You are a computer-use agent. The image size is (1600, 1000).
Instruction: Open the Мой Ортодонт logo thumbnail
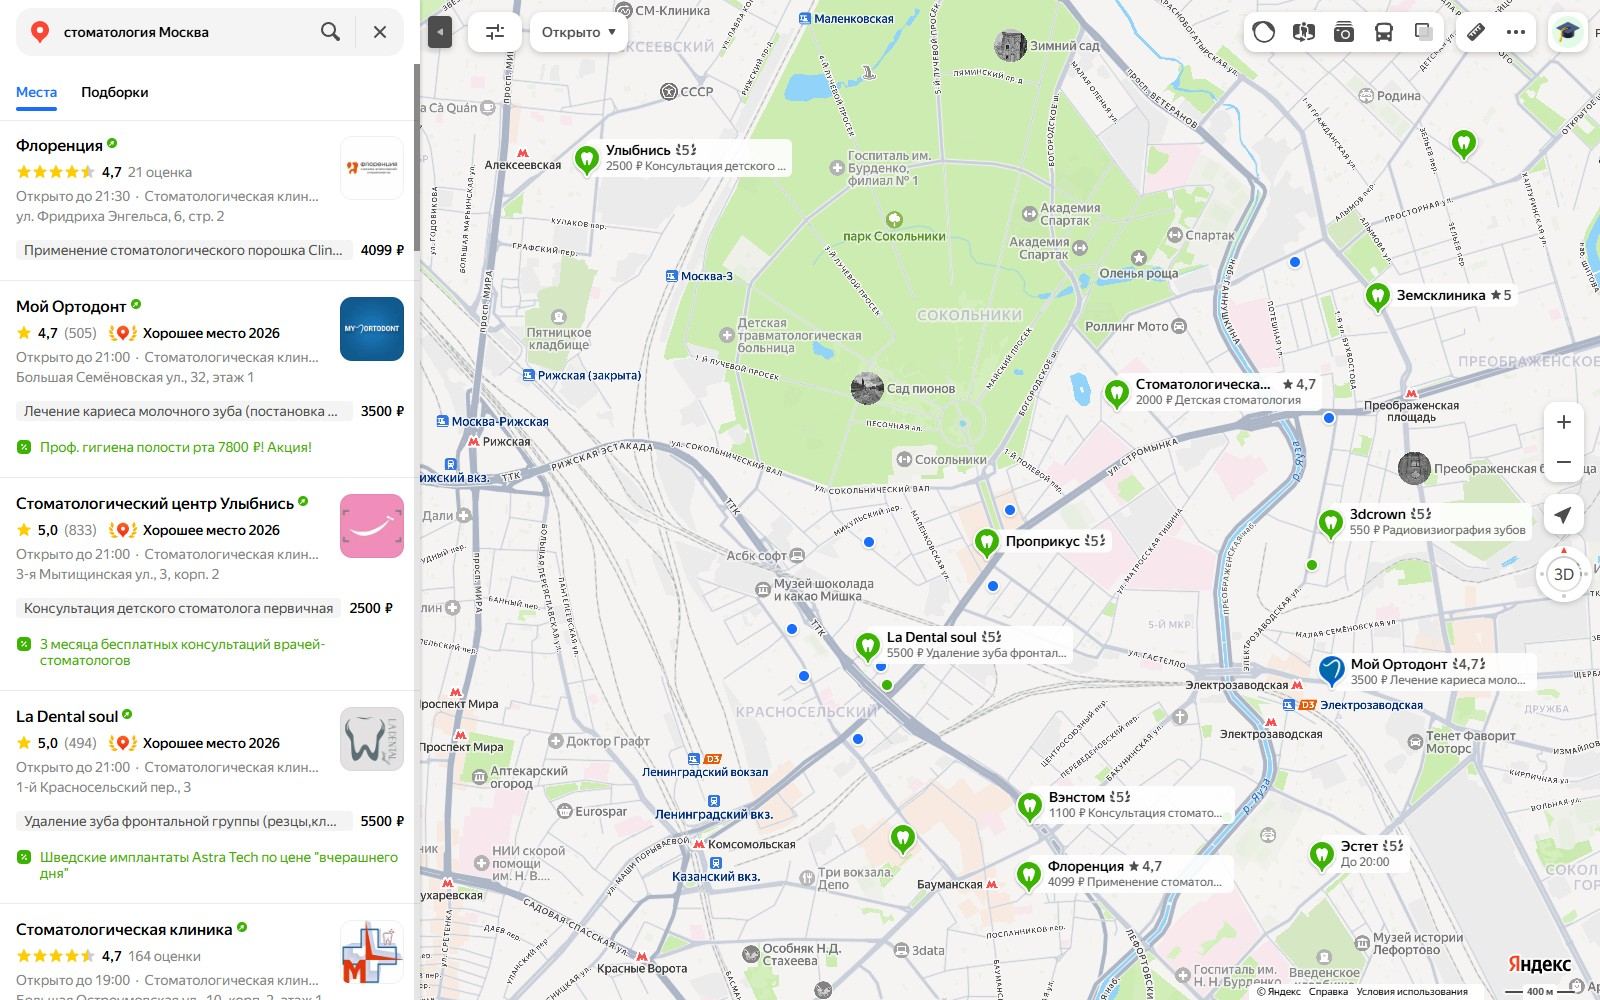coord(372,329)
